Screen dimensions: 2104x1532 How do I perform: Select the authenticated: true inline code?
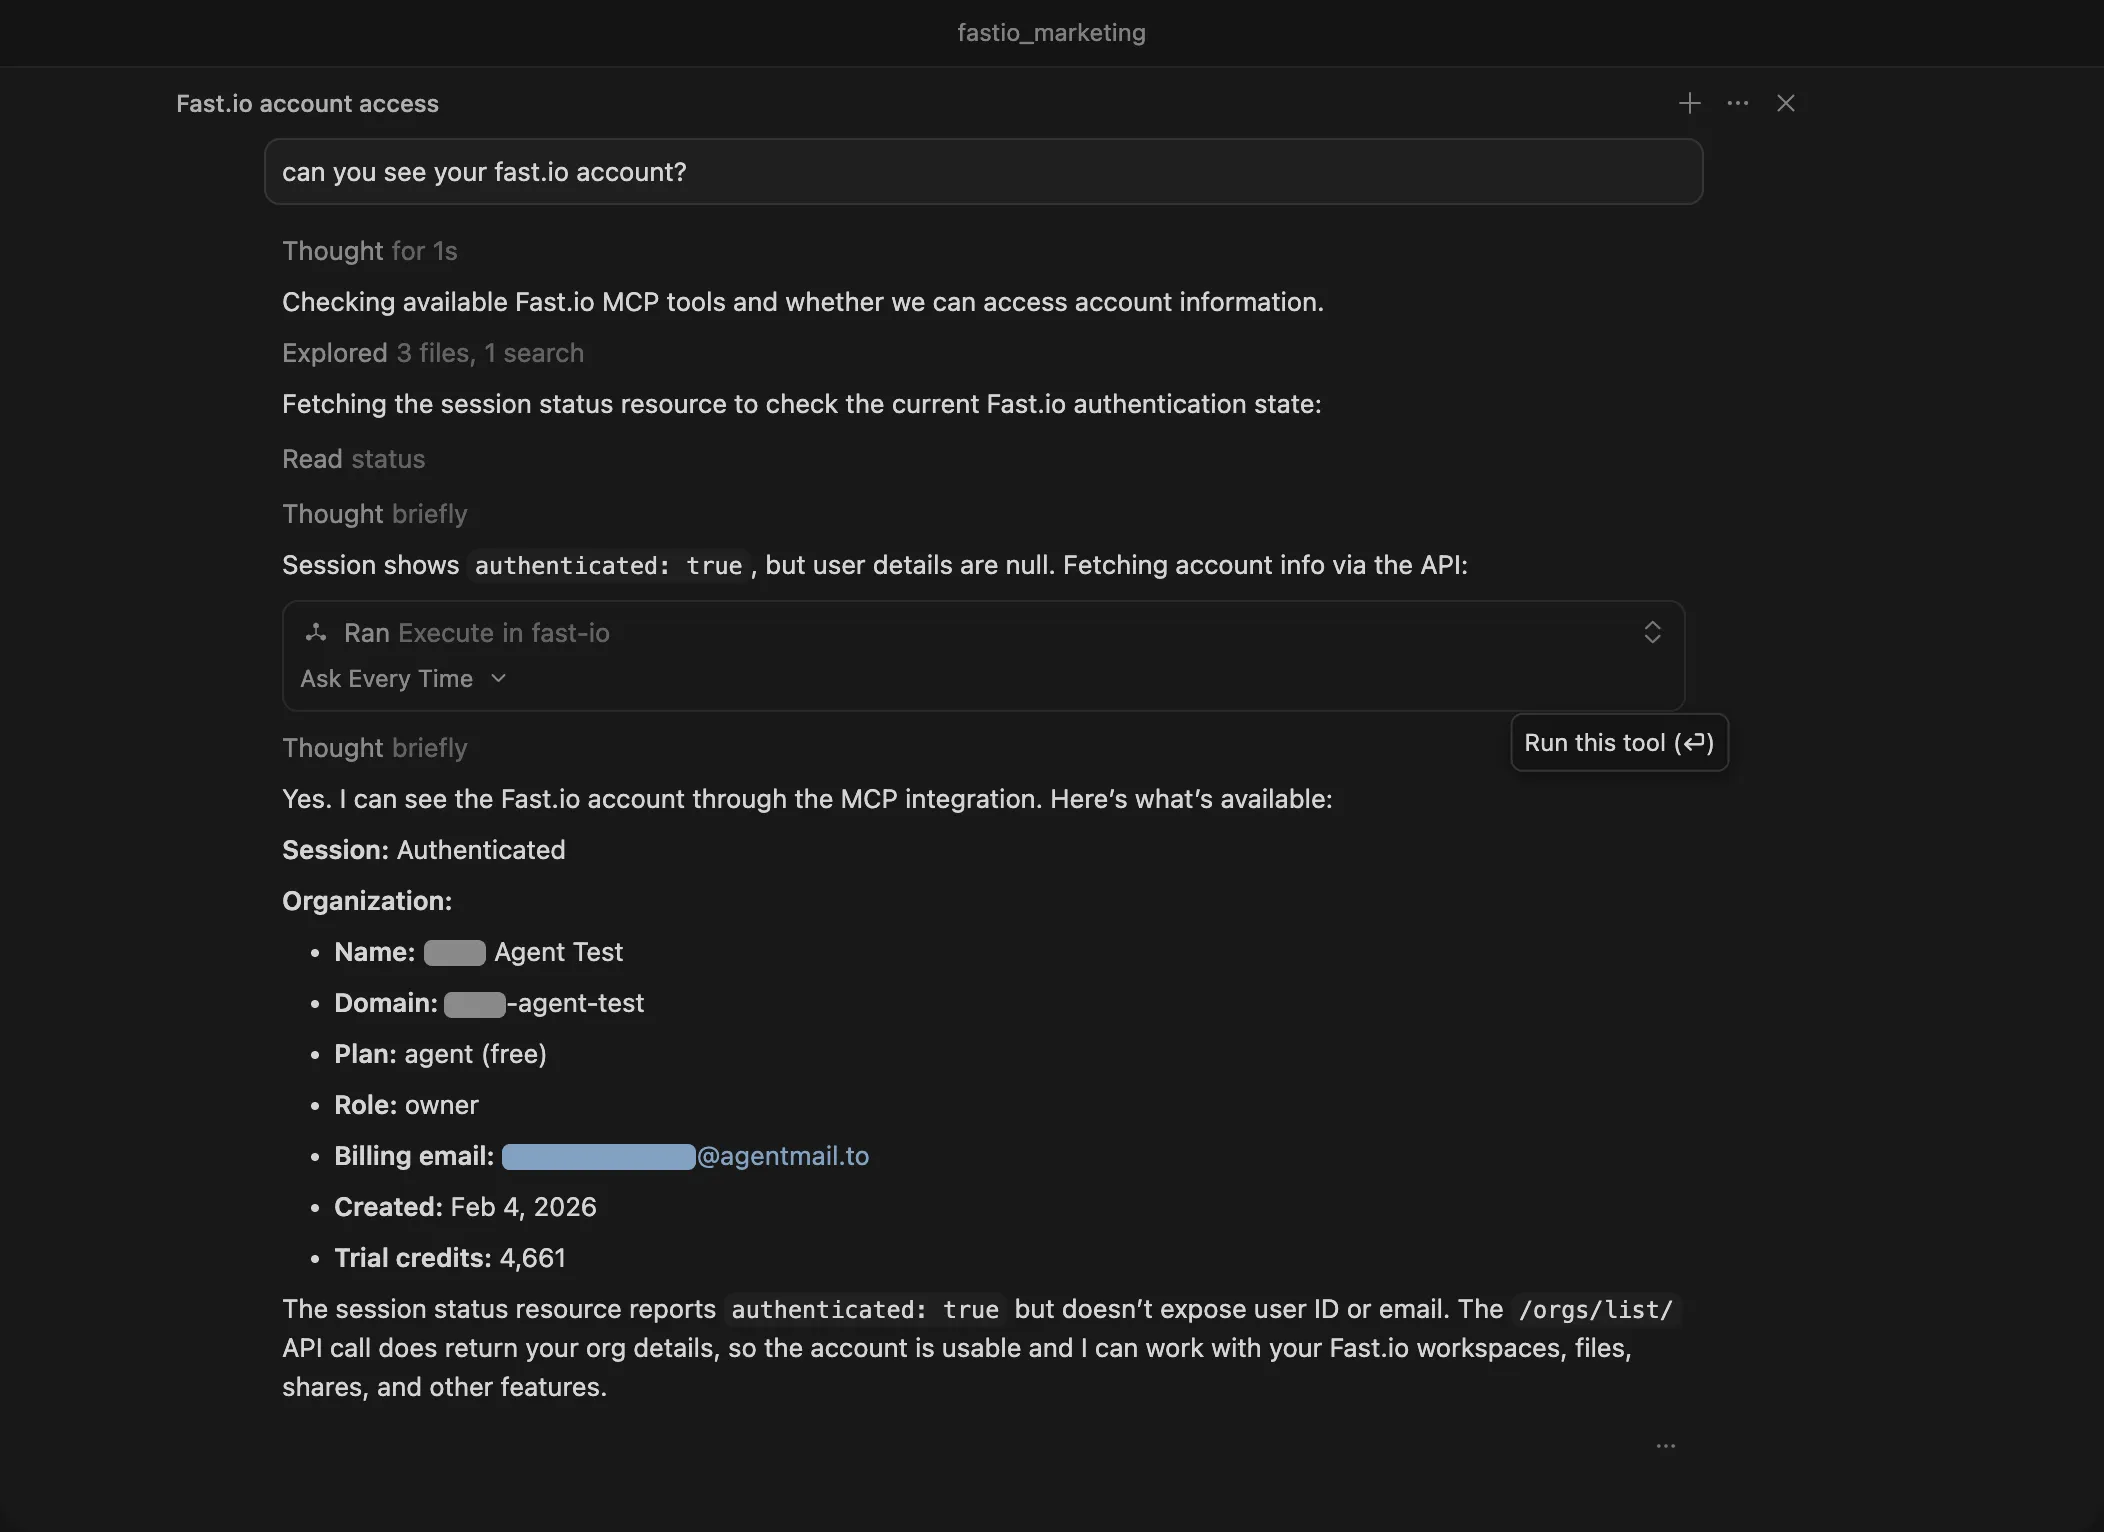[607, 565]
